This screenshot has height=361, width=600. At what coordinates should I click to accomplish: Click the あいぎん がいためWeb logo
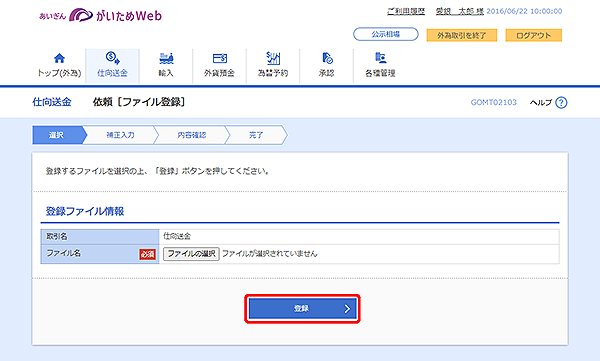[x=100, y=15]
